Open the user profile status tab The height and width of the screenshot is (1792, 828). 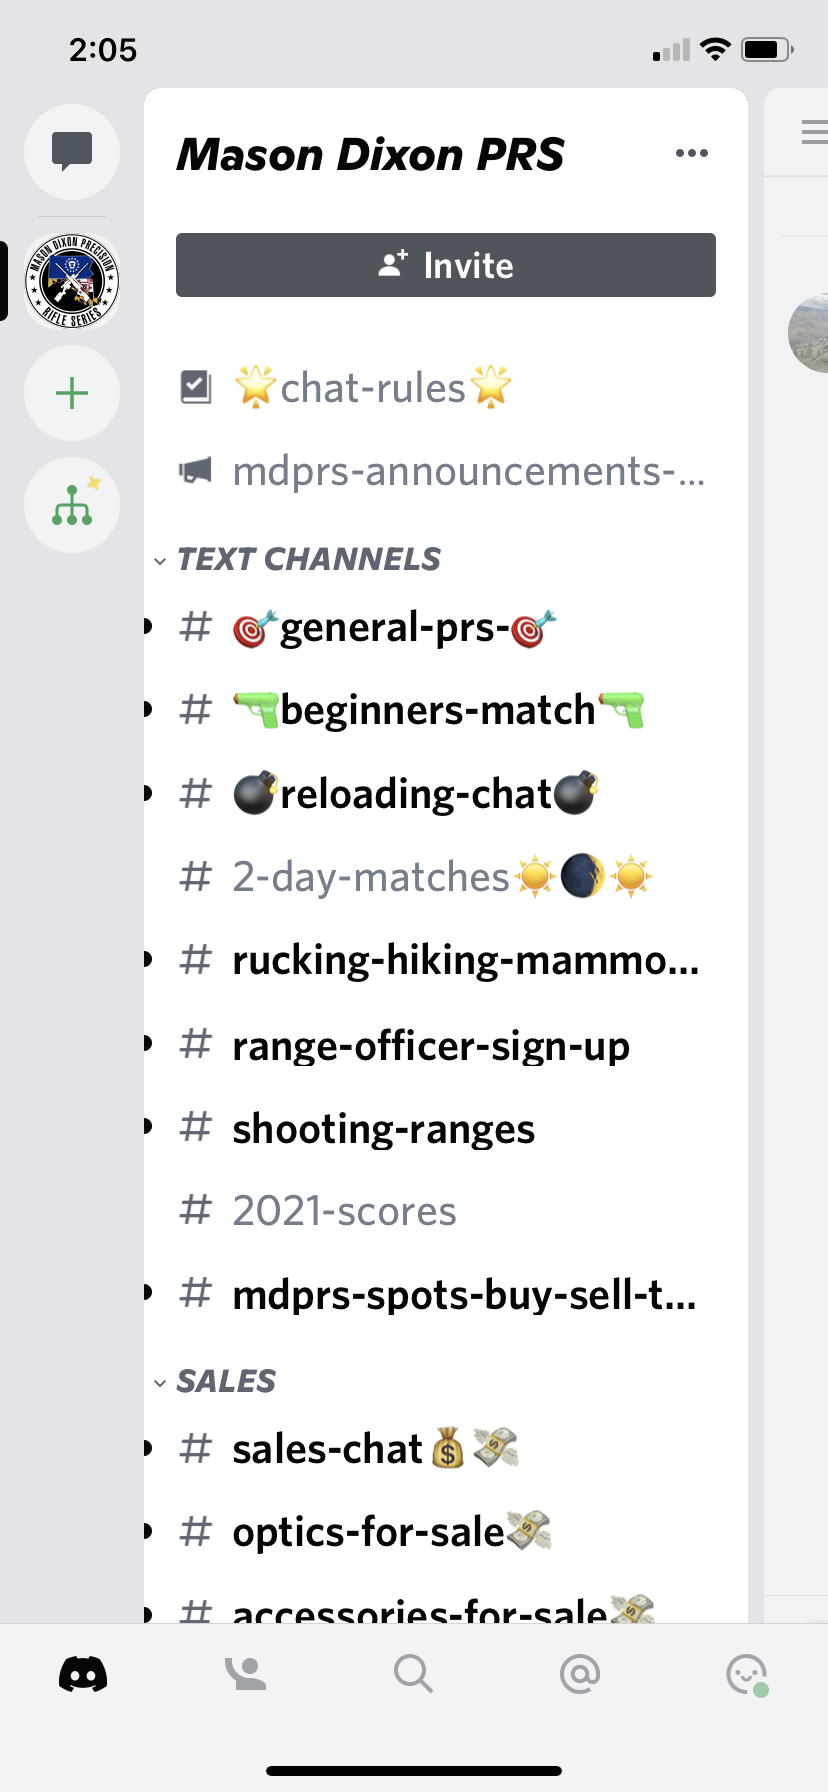click(x=746, y=1674)
